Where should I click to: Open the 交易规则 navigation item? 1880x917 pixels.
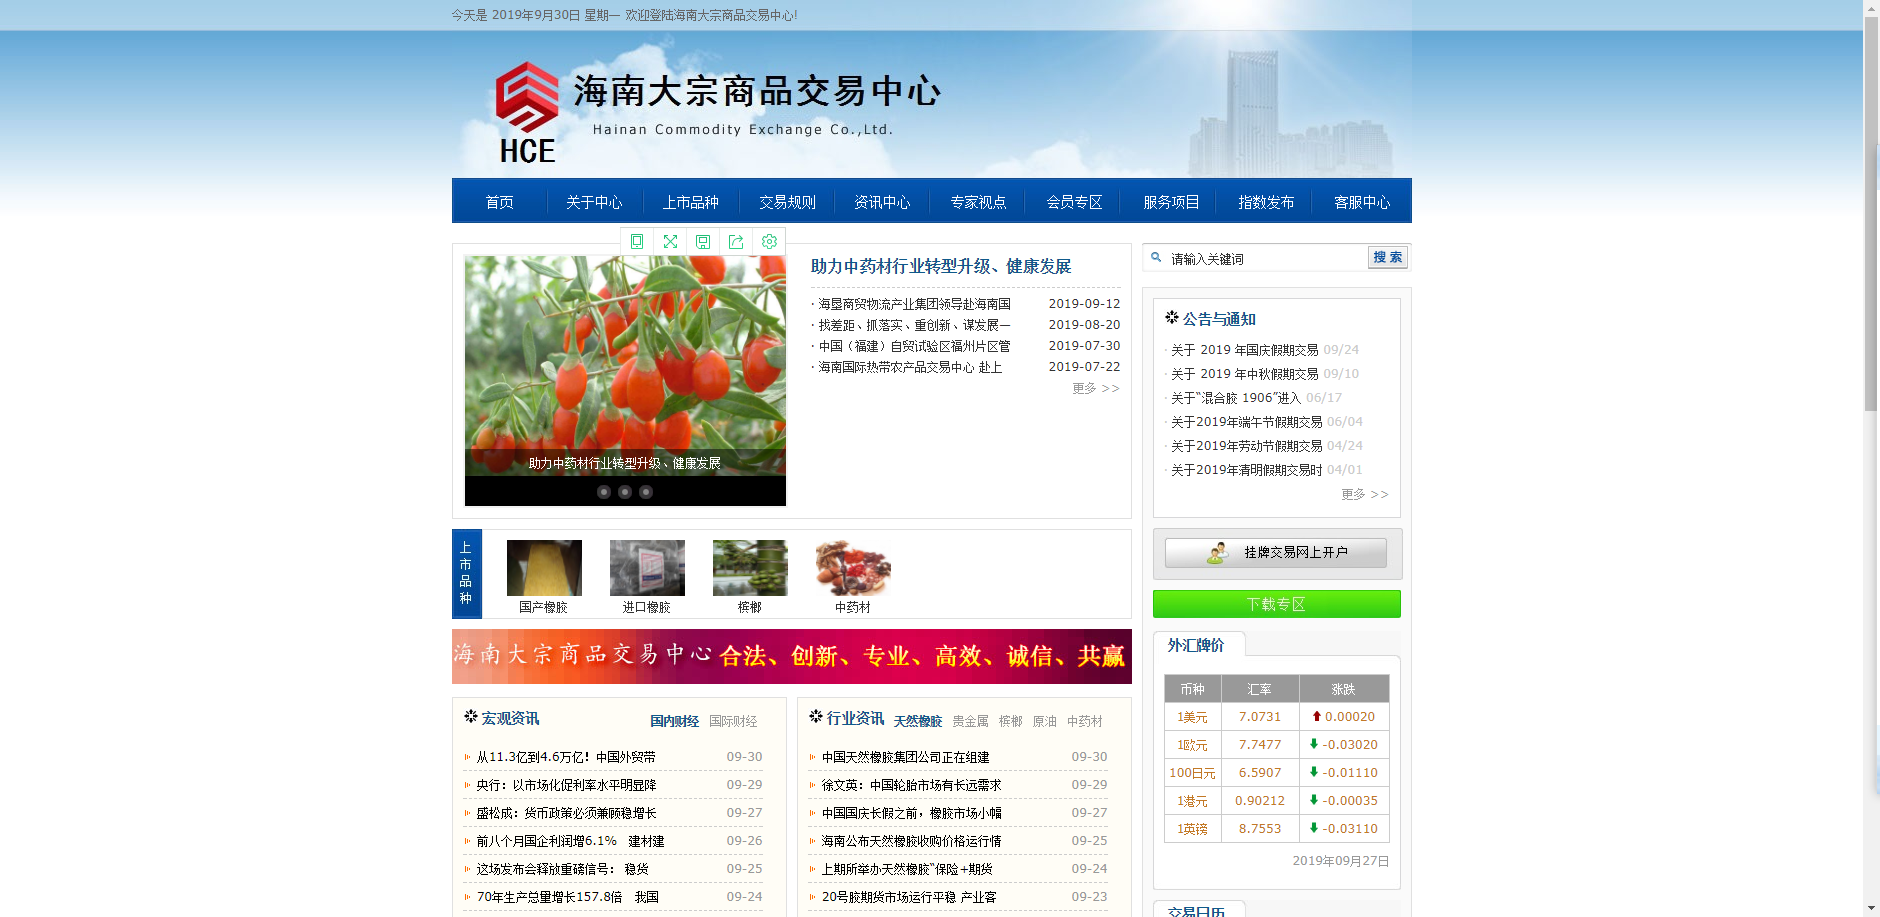tap(787, 202)
